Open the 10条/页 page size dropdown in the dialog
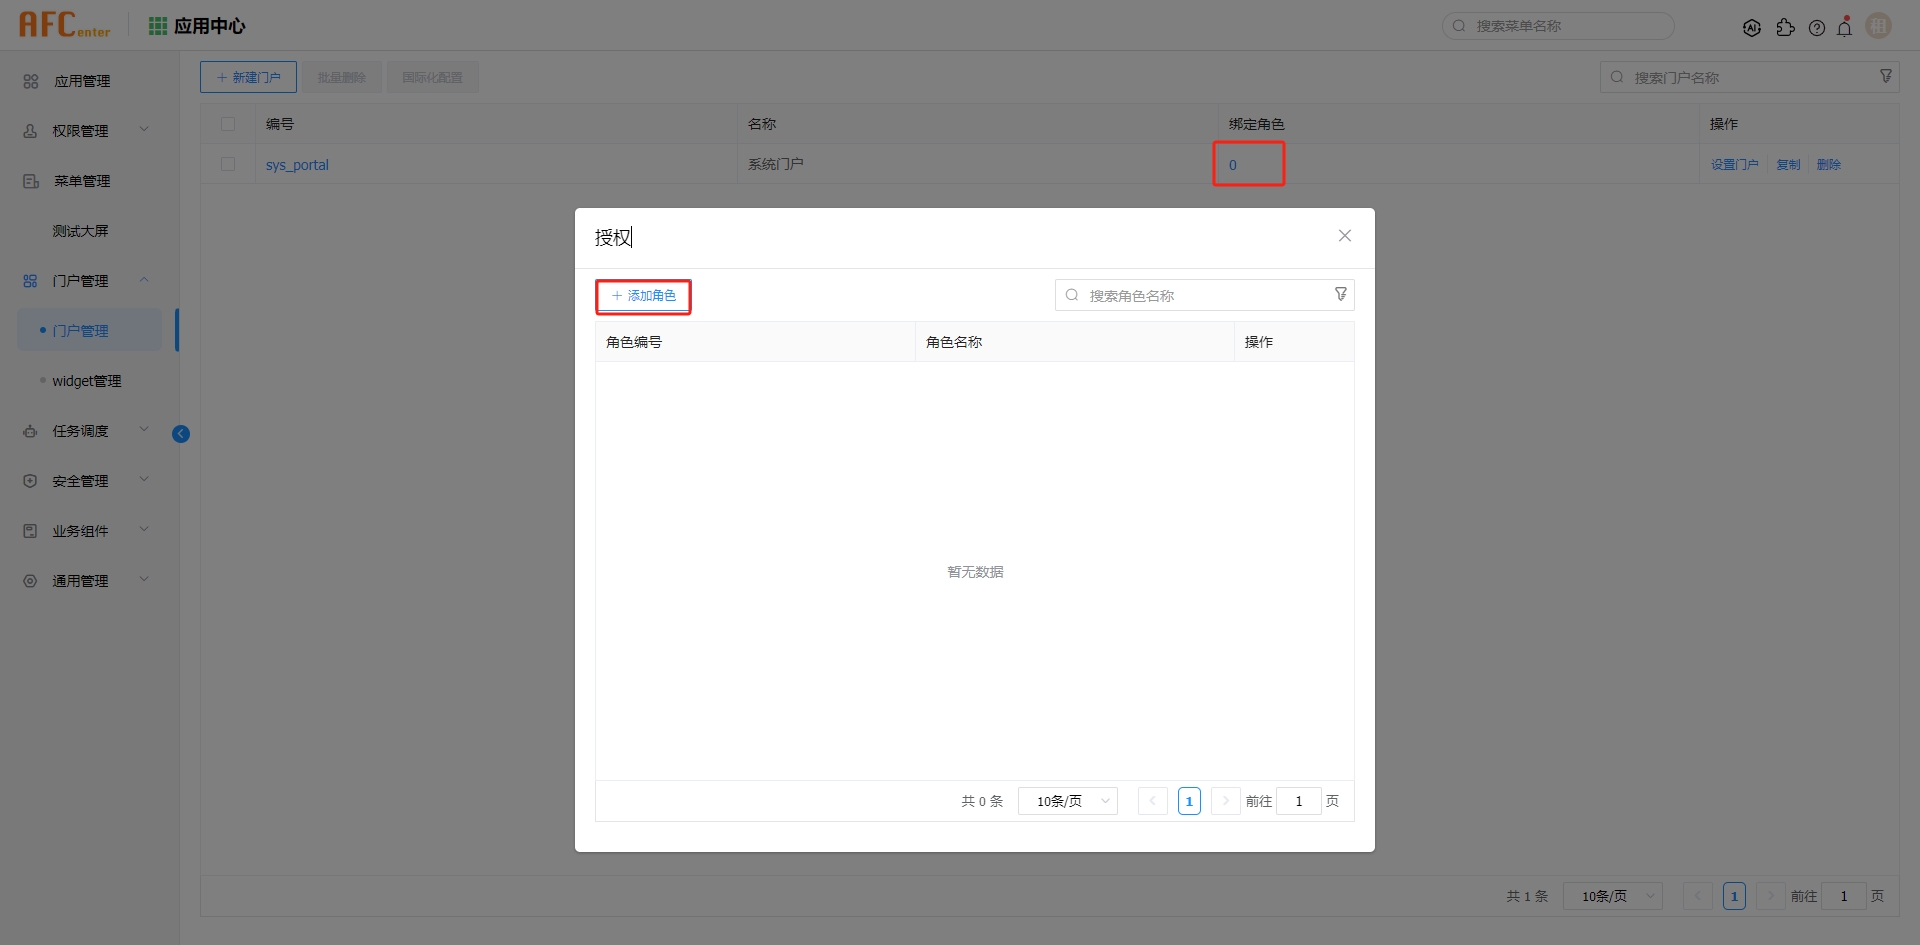The image size is (1920, 945). (1066, 800)
